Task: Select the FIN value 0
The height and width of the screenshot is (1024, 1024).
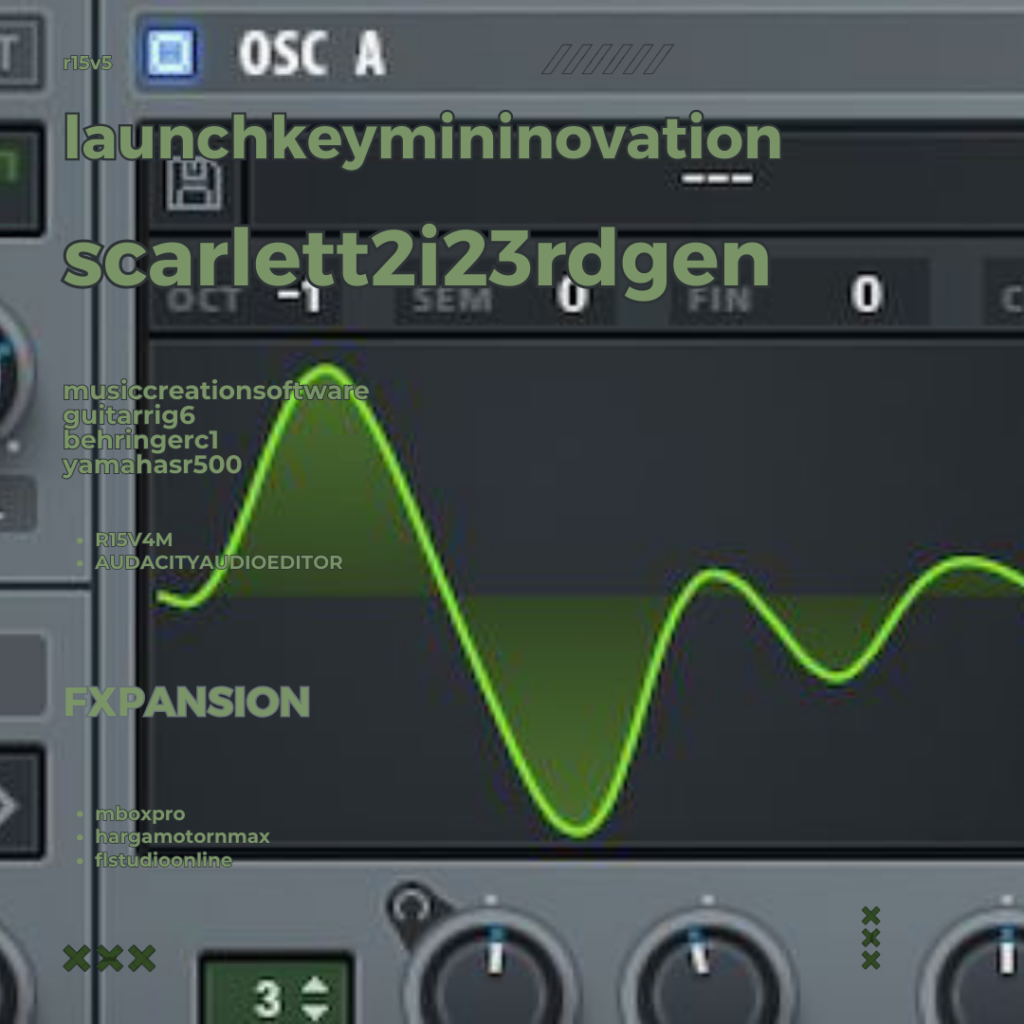Action: [x=867, y=294]
